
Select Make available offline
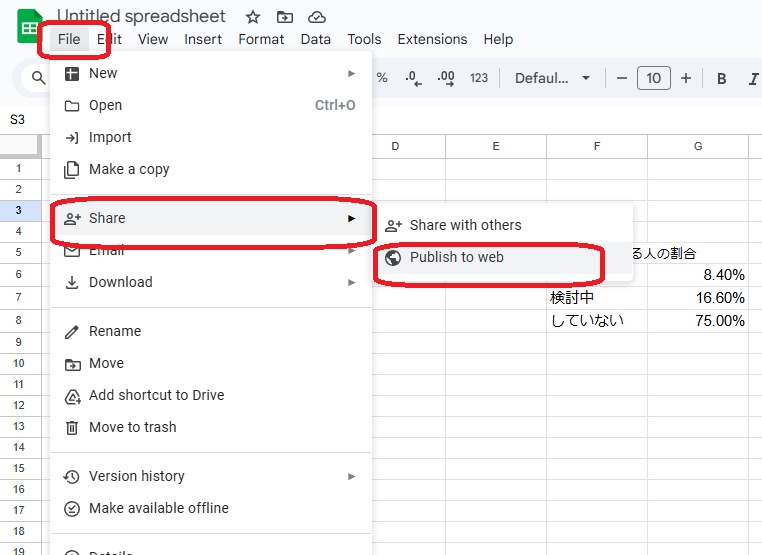[210, 508]
